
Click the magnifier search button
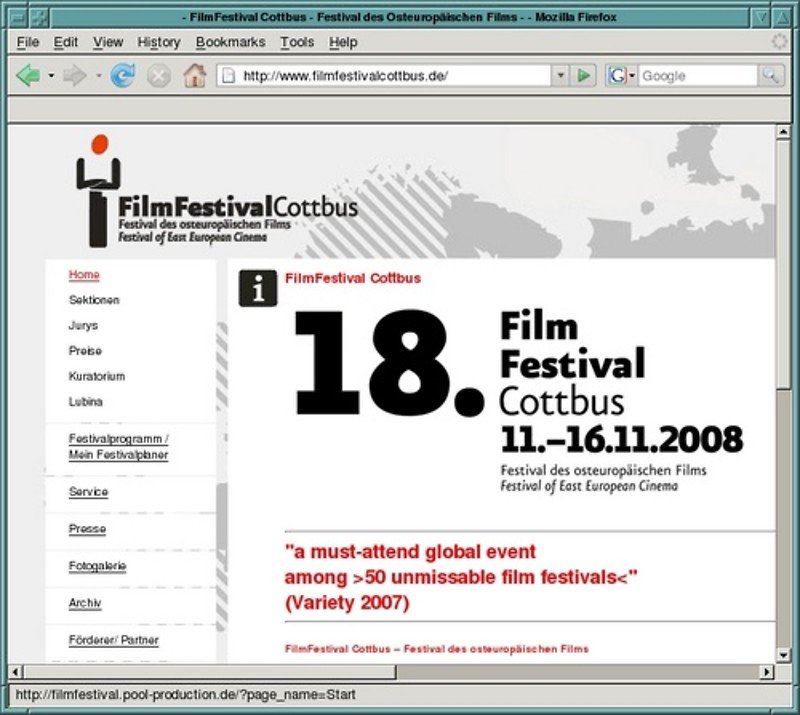(770, 76)
